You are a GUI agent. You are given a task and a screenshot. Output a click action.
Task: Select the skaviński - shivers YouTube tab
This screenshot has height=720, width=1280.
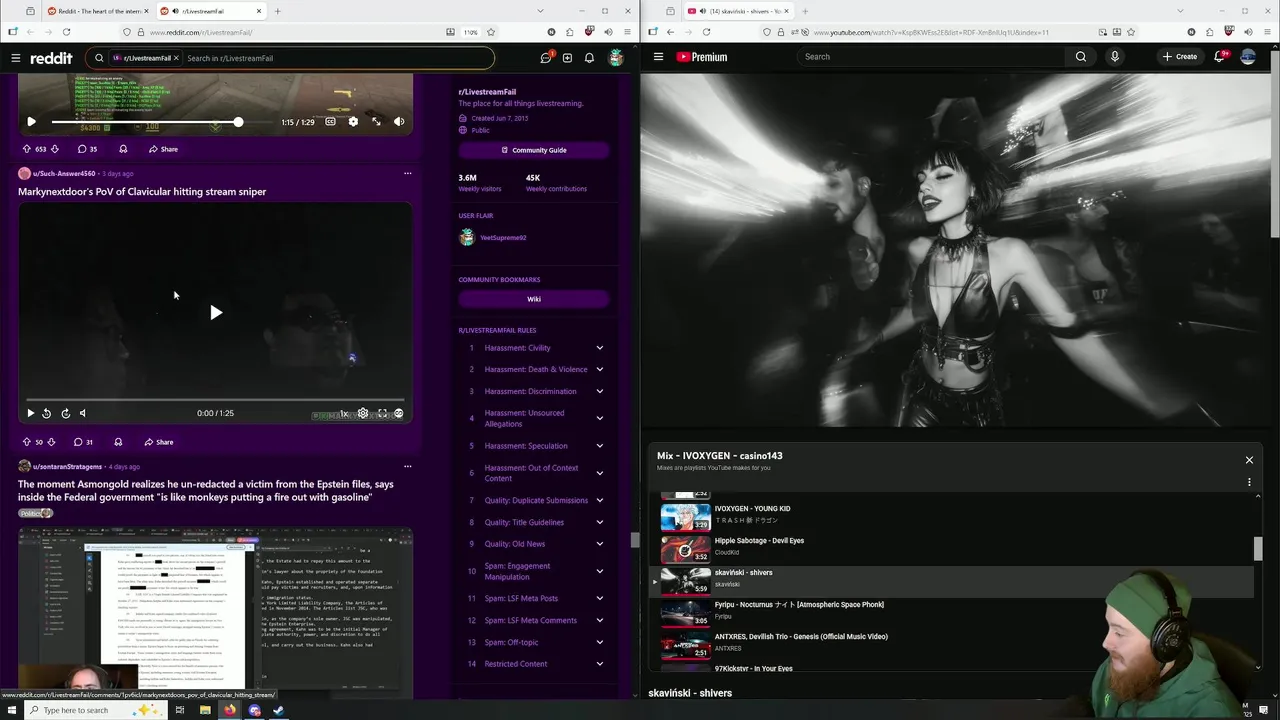738,11
